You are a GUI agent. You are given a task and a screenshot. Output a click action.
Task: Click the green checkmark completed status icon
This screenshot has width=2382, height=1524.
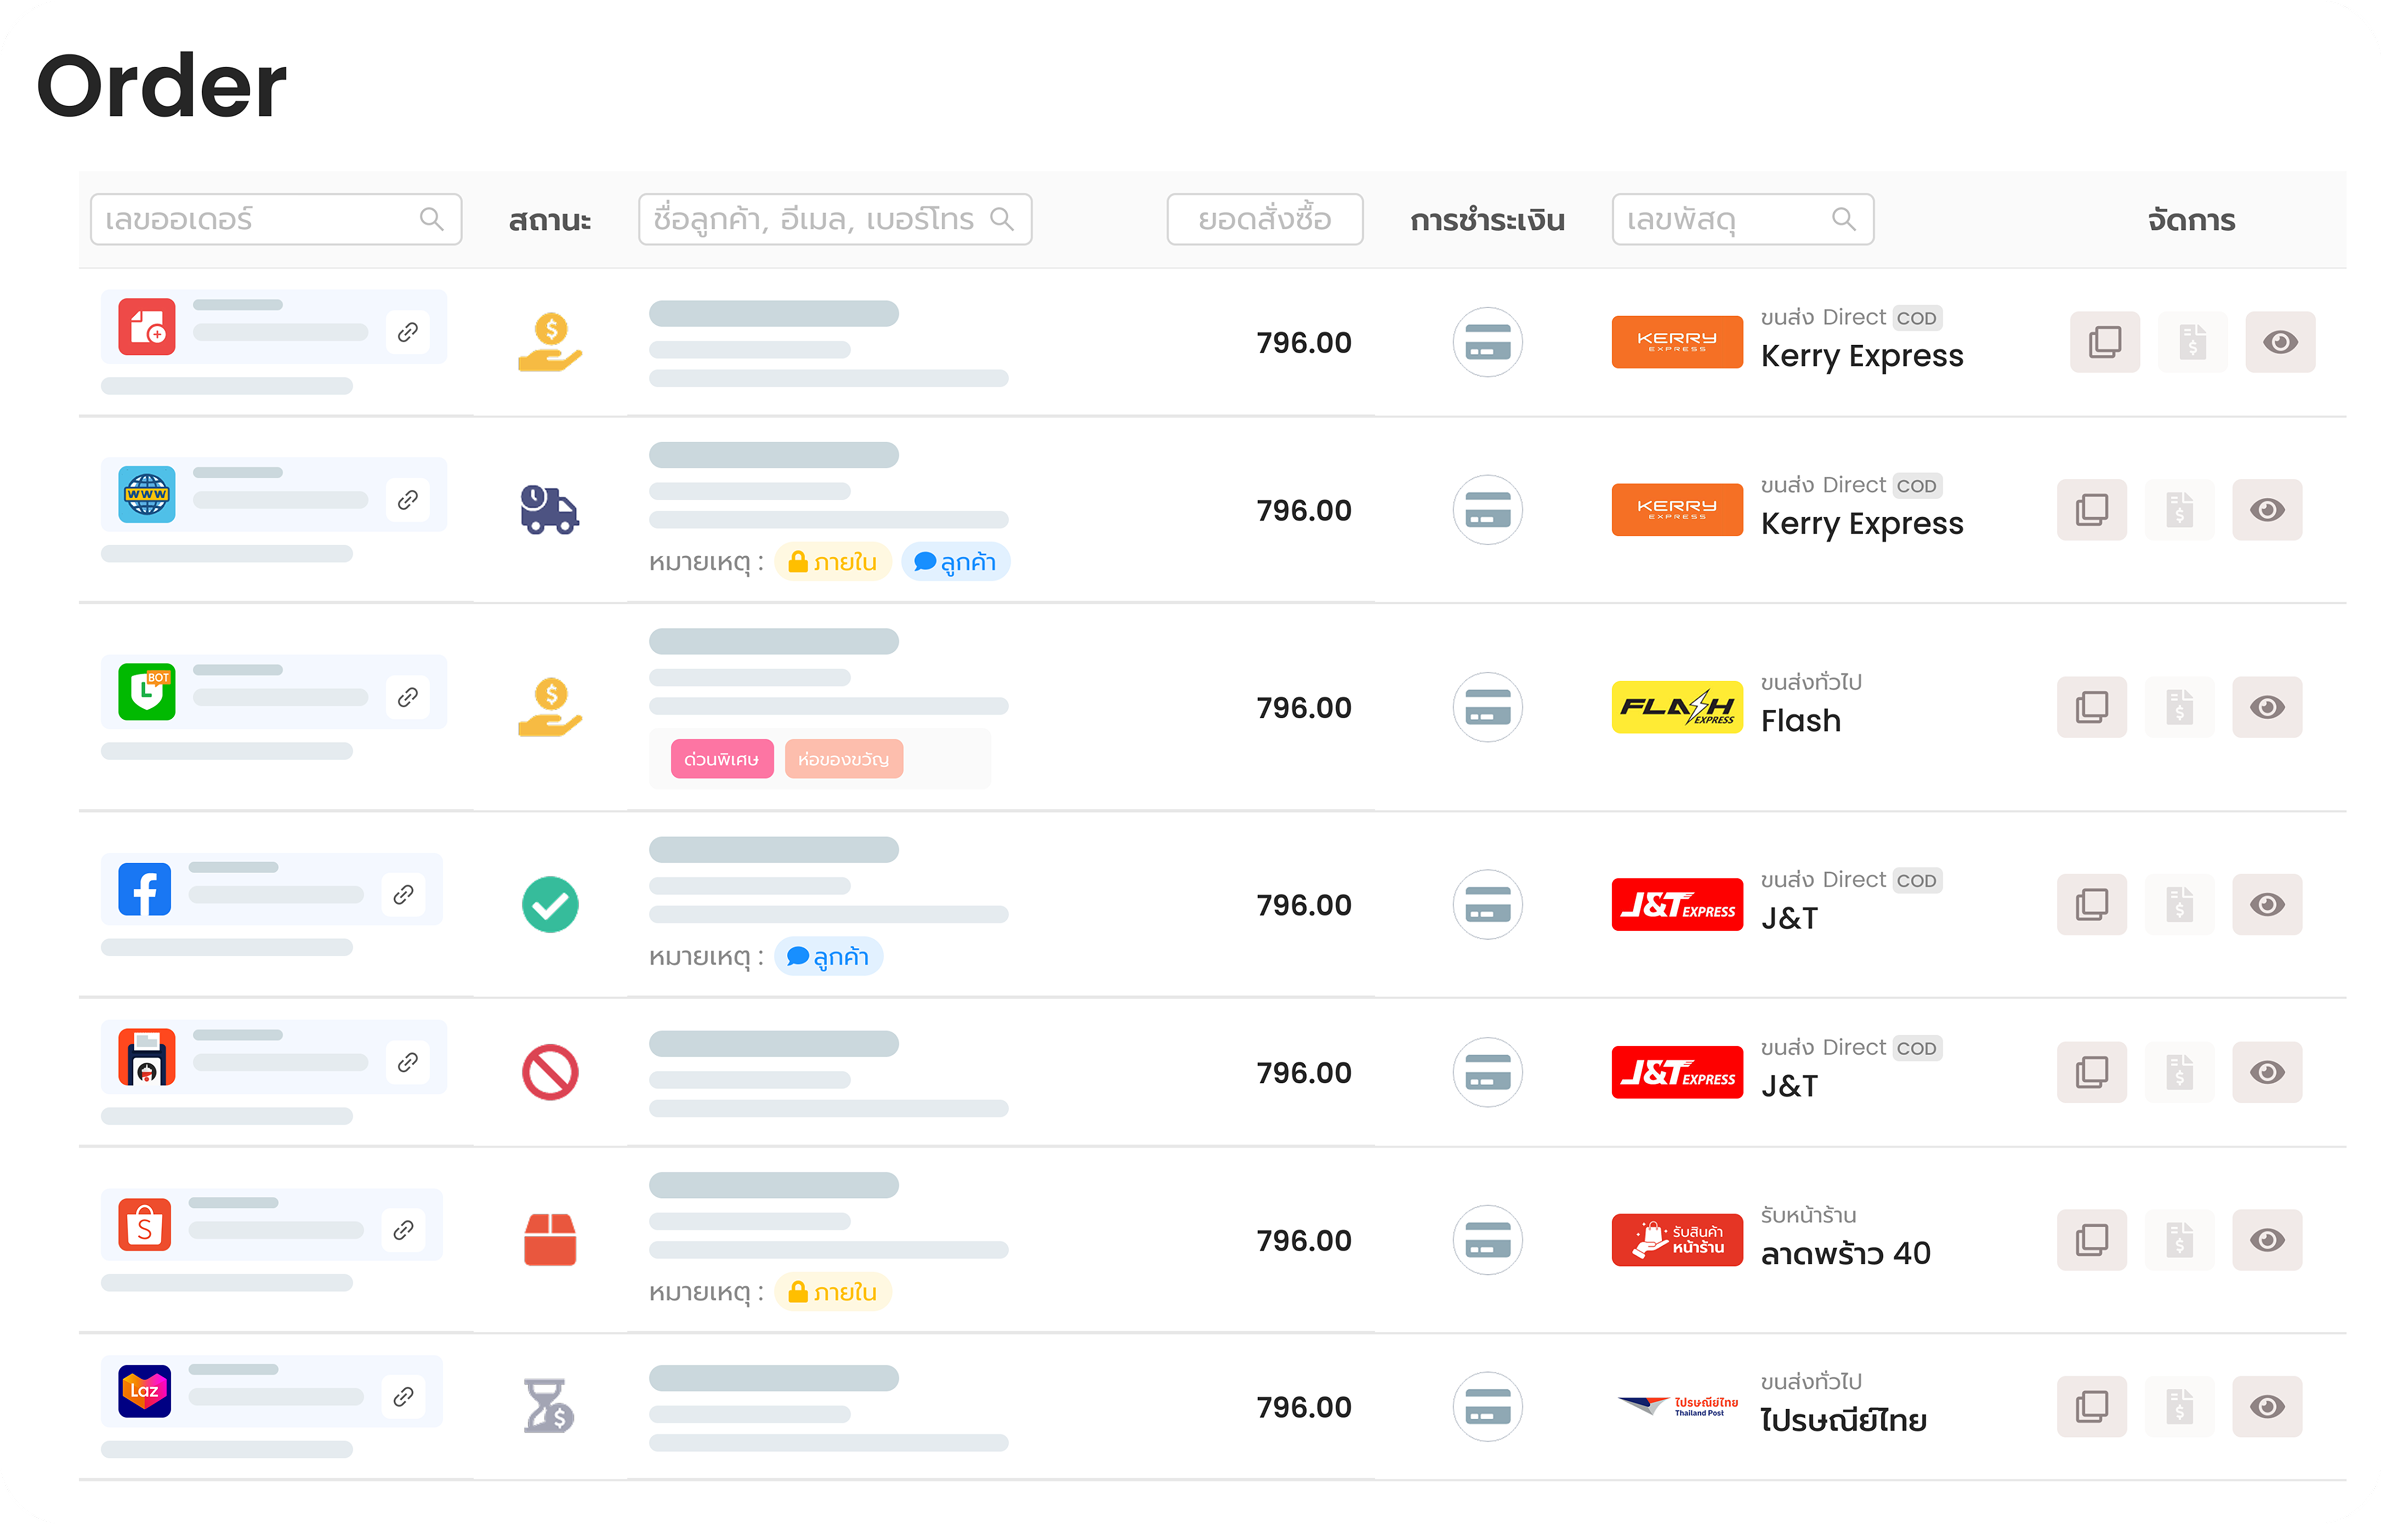coord(550,904)
